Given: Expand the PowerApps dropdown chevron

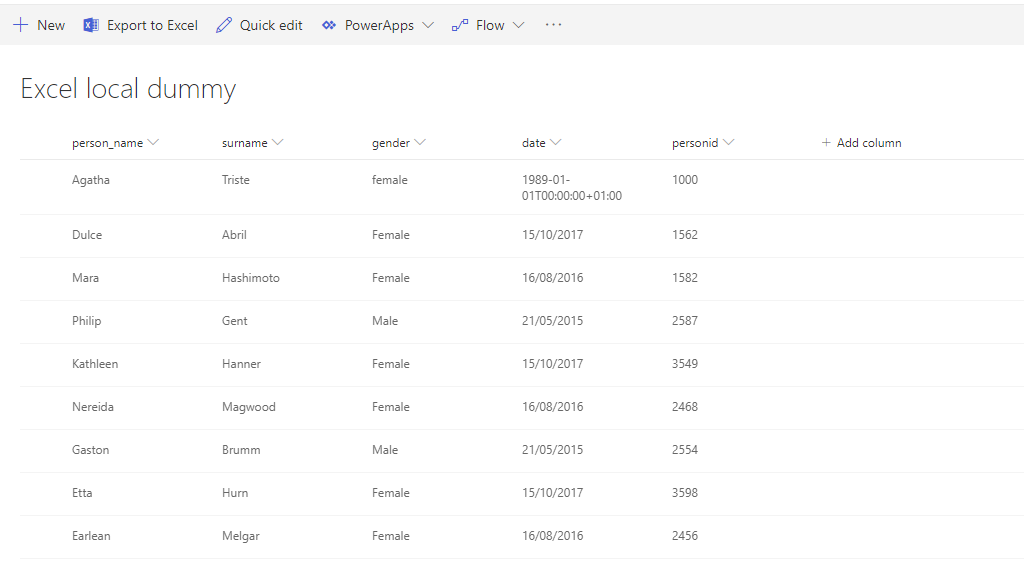Looking at the screenshot, I should [x=428, y=25].
